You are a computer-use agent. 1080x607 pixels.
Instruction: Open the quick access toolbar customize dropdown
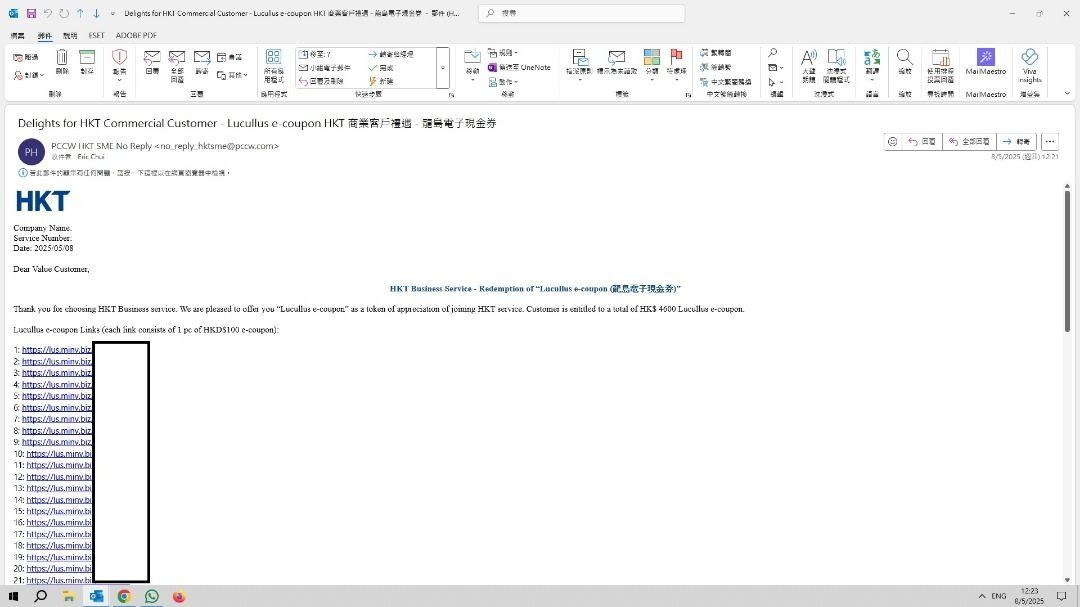[113, 13]
